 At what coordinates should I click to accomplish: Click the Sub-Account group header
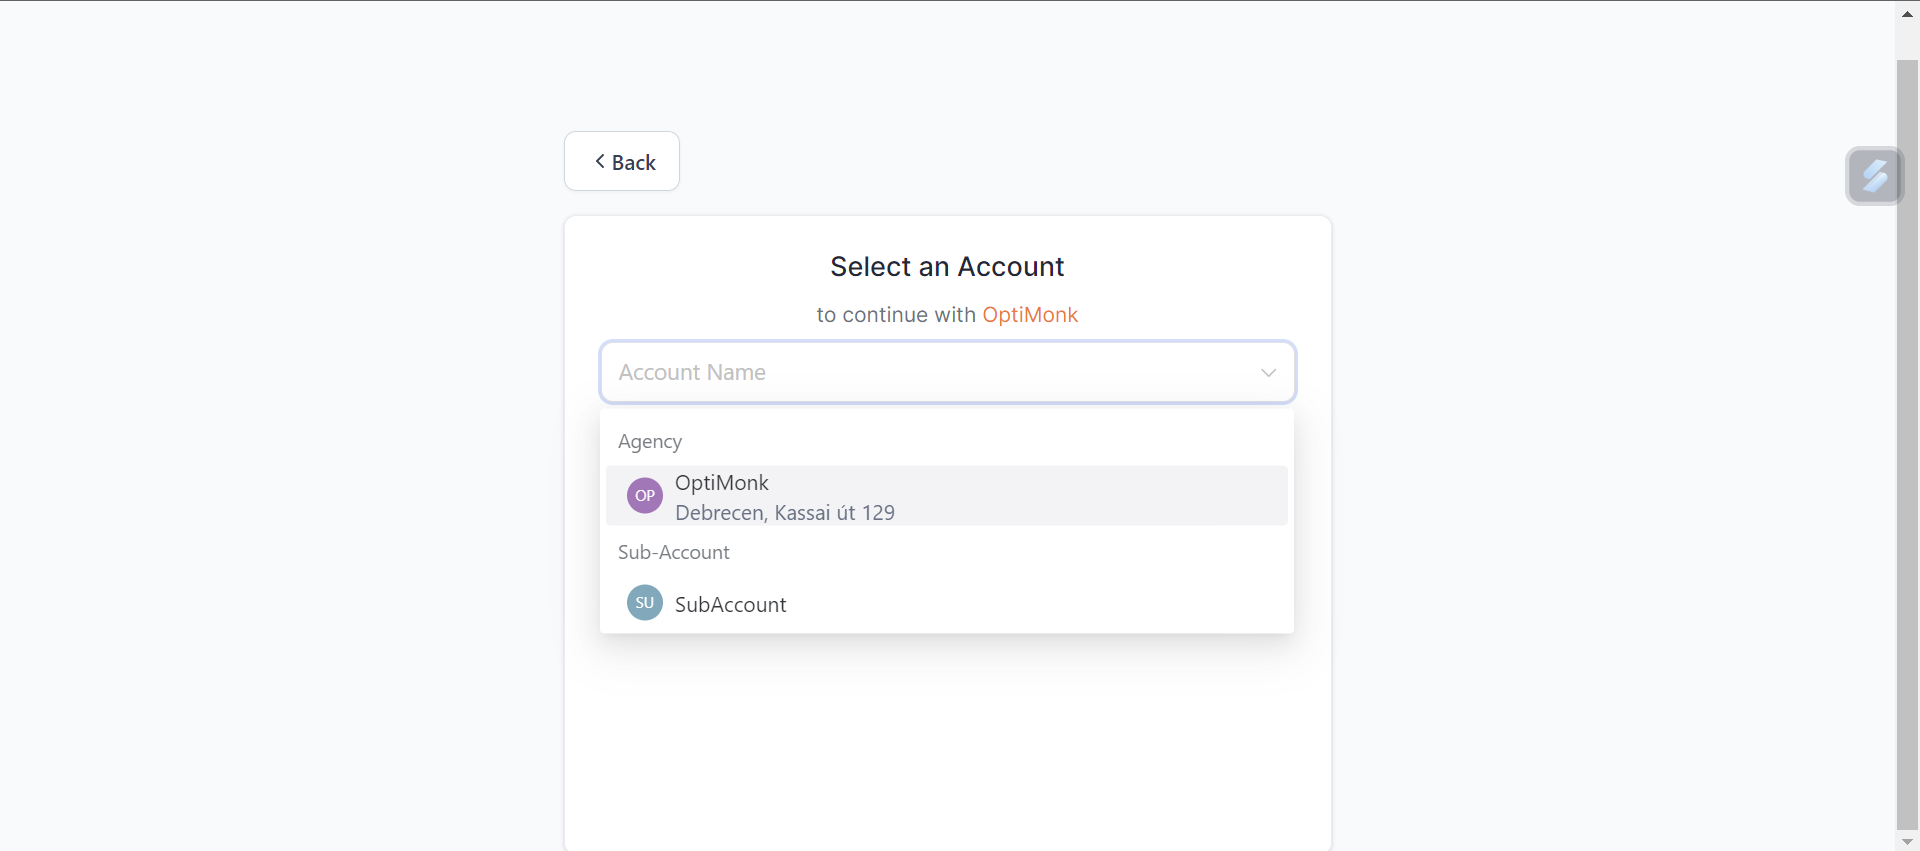[674, 552]
